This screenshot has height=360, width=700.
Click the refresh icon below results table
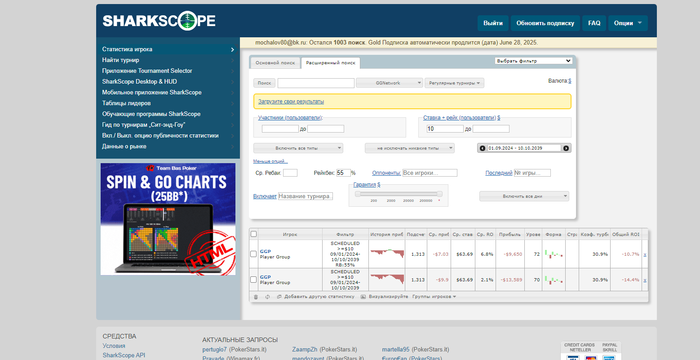click(267, 297)
